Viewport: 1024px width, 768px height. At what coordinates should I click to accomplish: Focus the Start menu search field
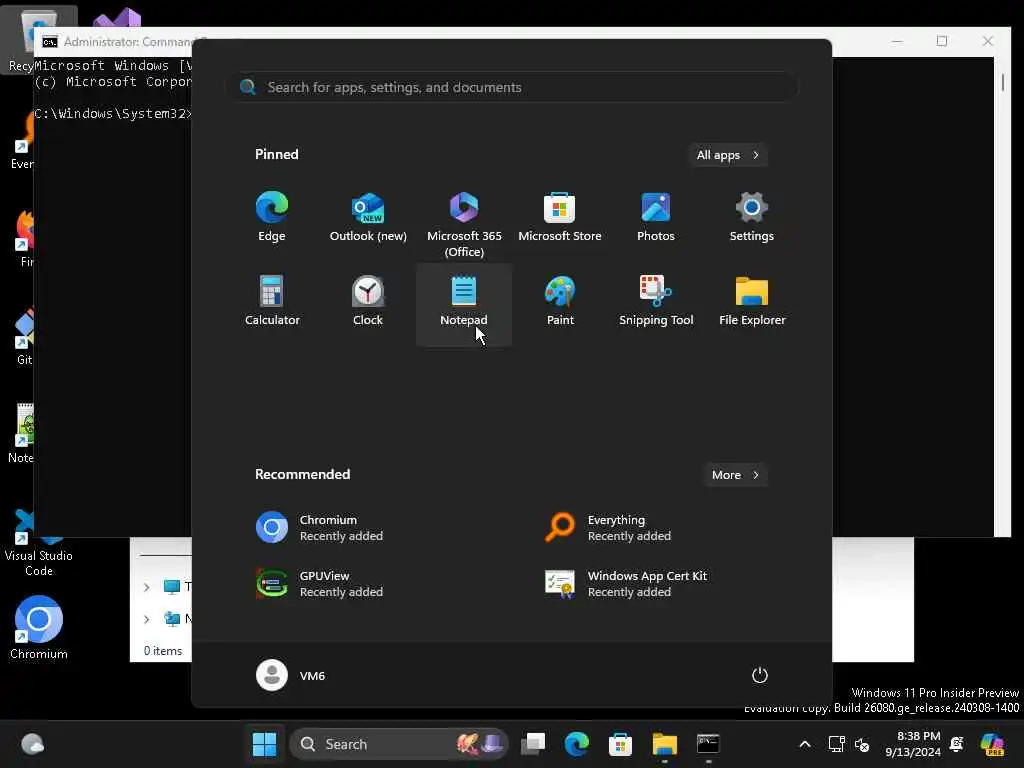pos(512,87)
